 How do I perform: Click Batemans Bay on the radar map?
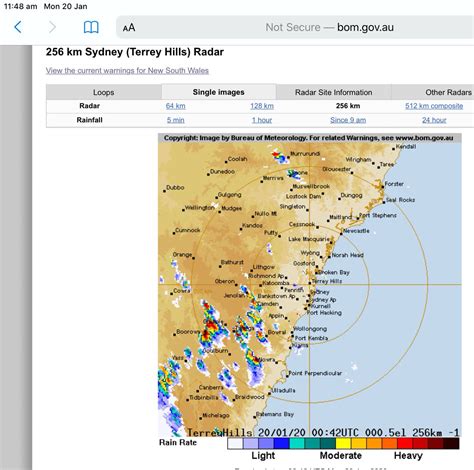point(275,414)
